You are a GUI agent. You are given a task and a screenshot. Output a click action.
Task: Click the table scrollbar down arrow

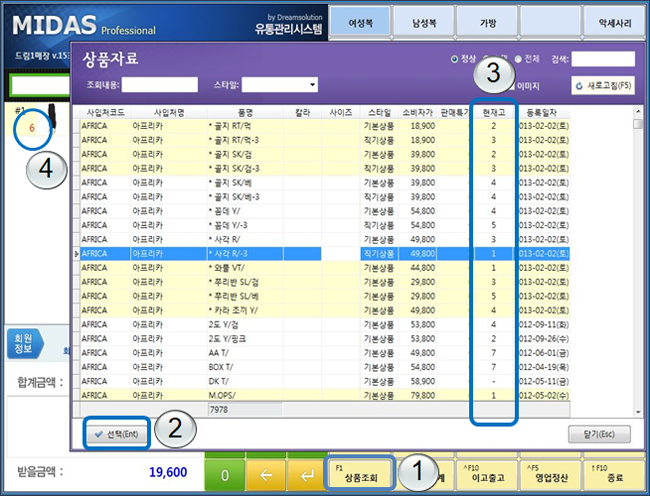pyautogui.click(x=638, y=412)
